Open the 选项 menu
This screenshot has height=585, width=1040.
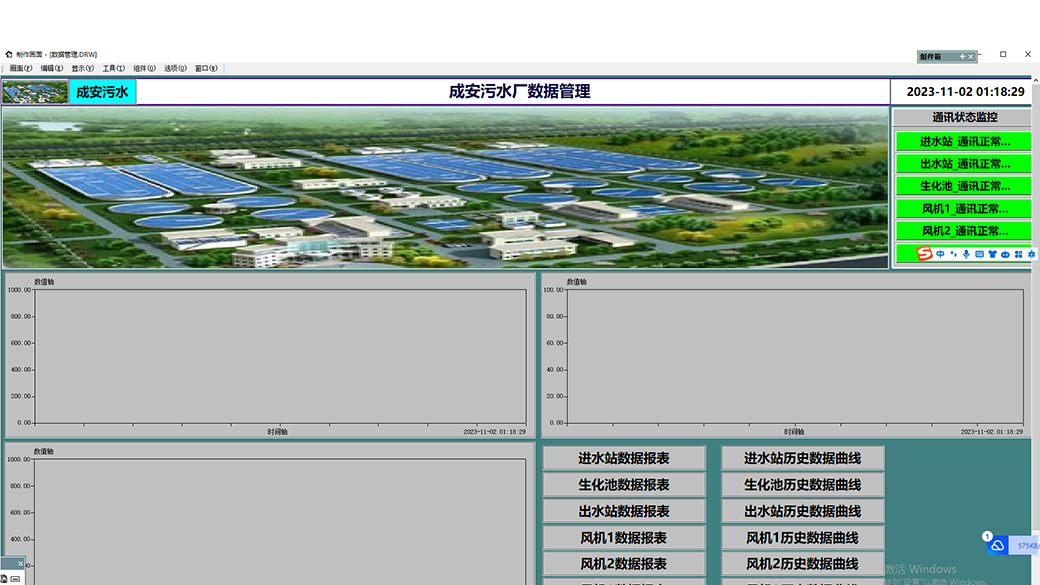175,68
